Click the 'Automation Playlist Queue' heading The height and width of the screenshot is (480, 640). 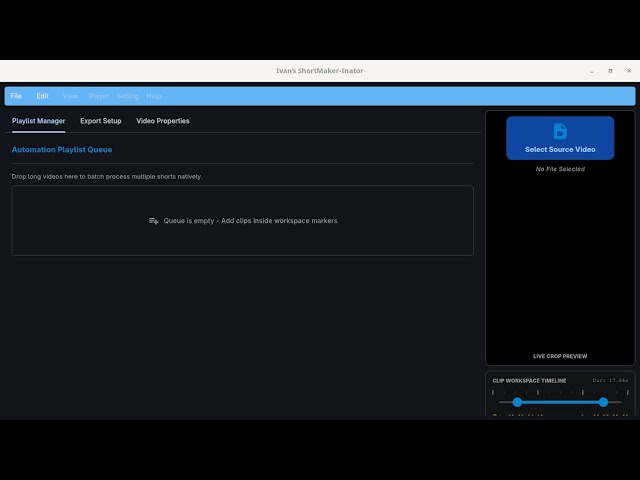tap(62, 149)
